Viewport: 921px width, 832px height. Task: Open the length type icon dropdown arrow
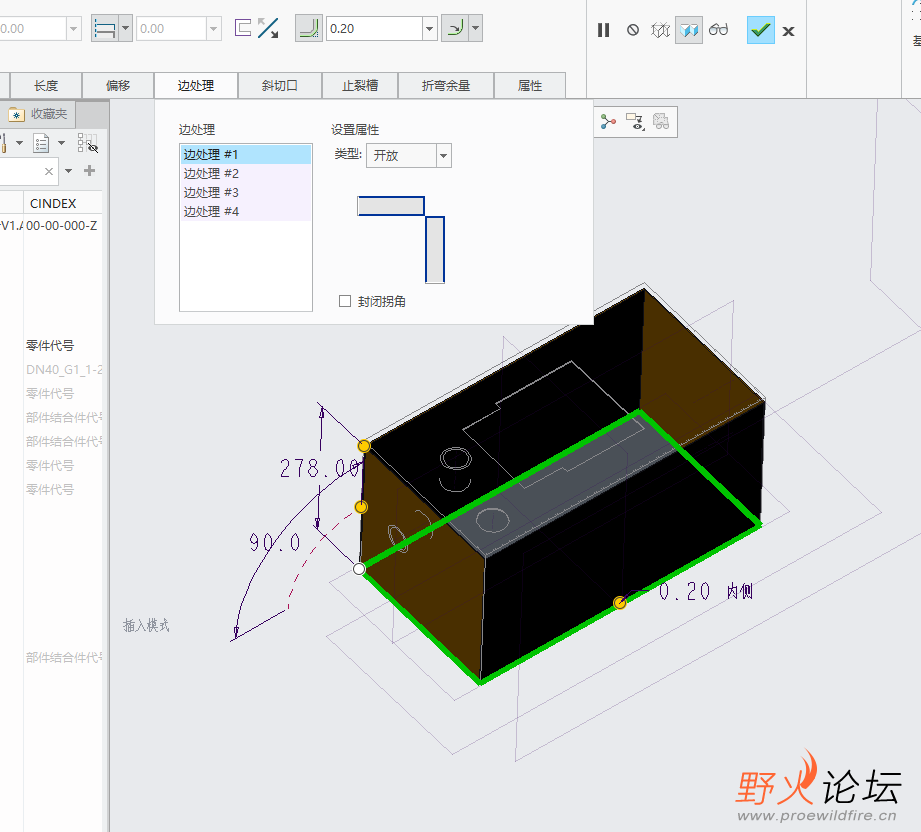(x=125, y=29)
